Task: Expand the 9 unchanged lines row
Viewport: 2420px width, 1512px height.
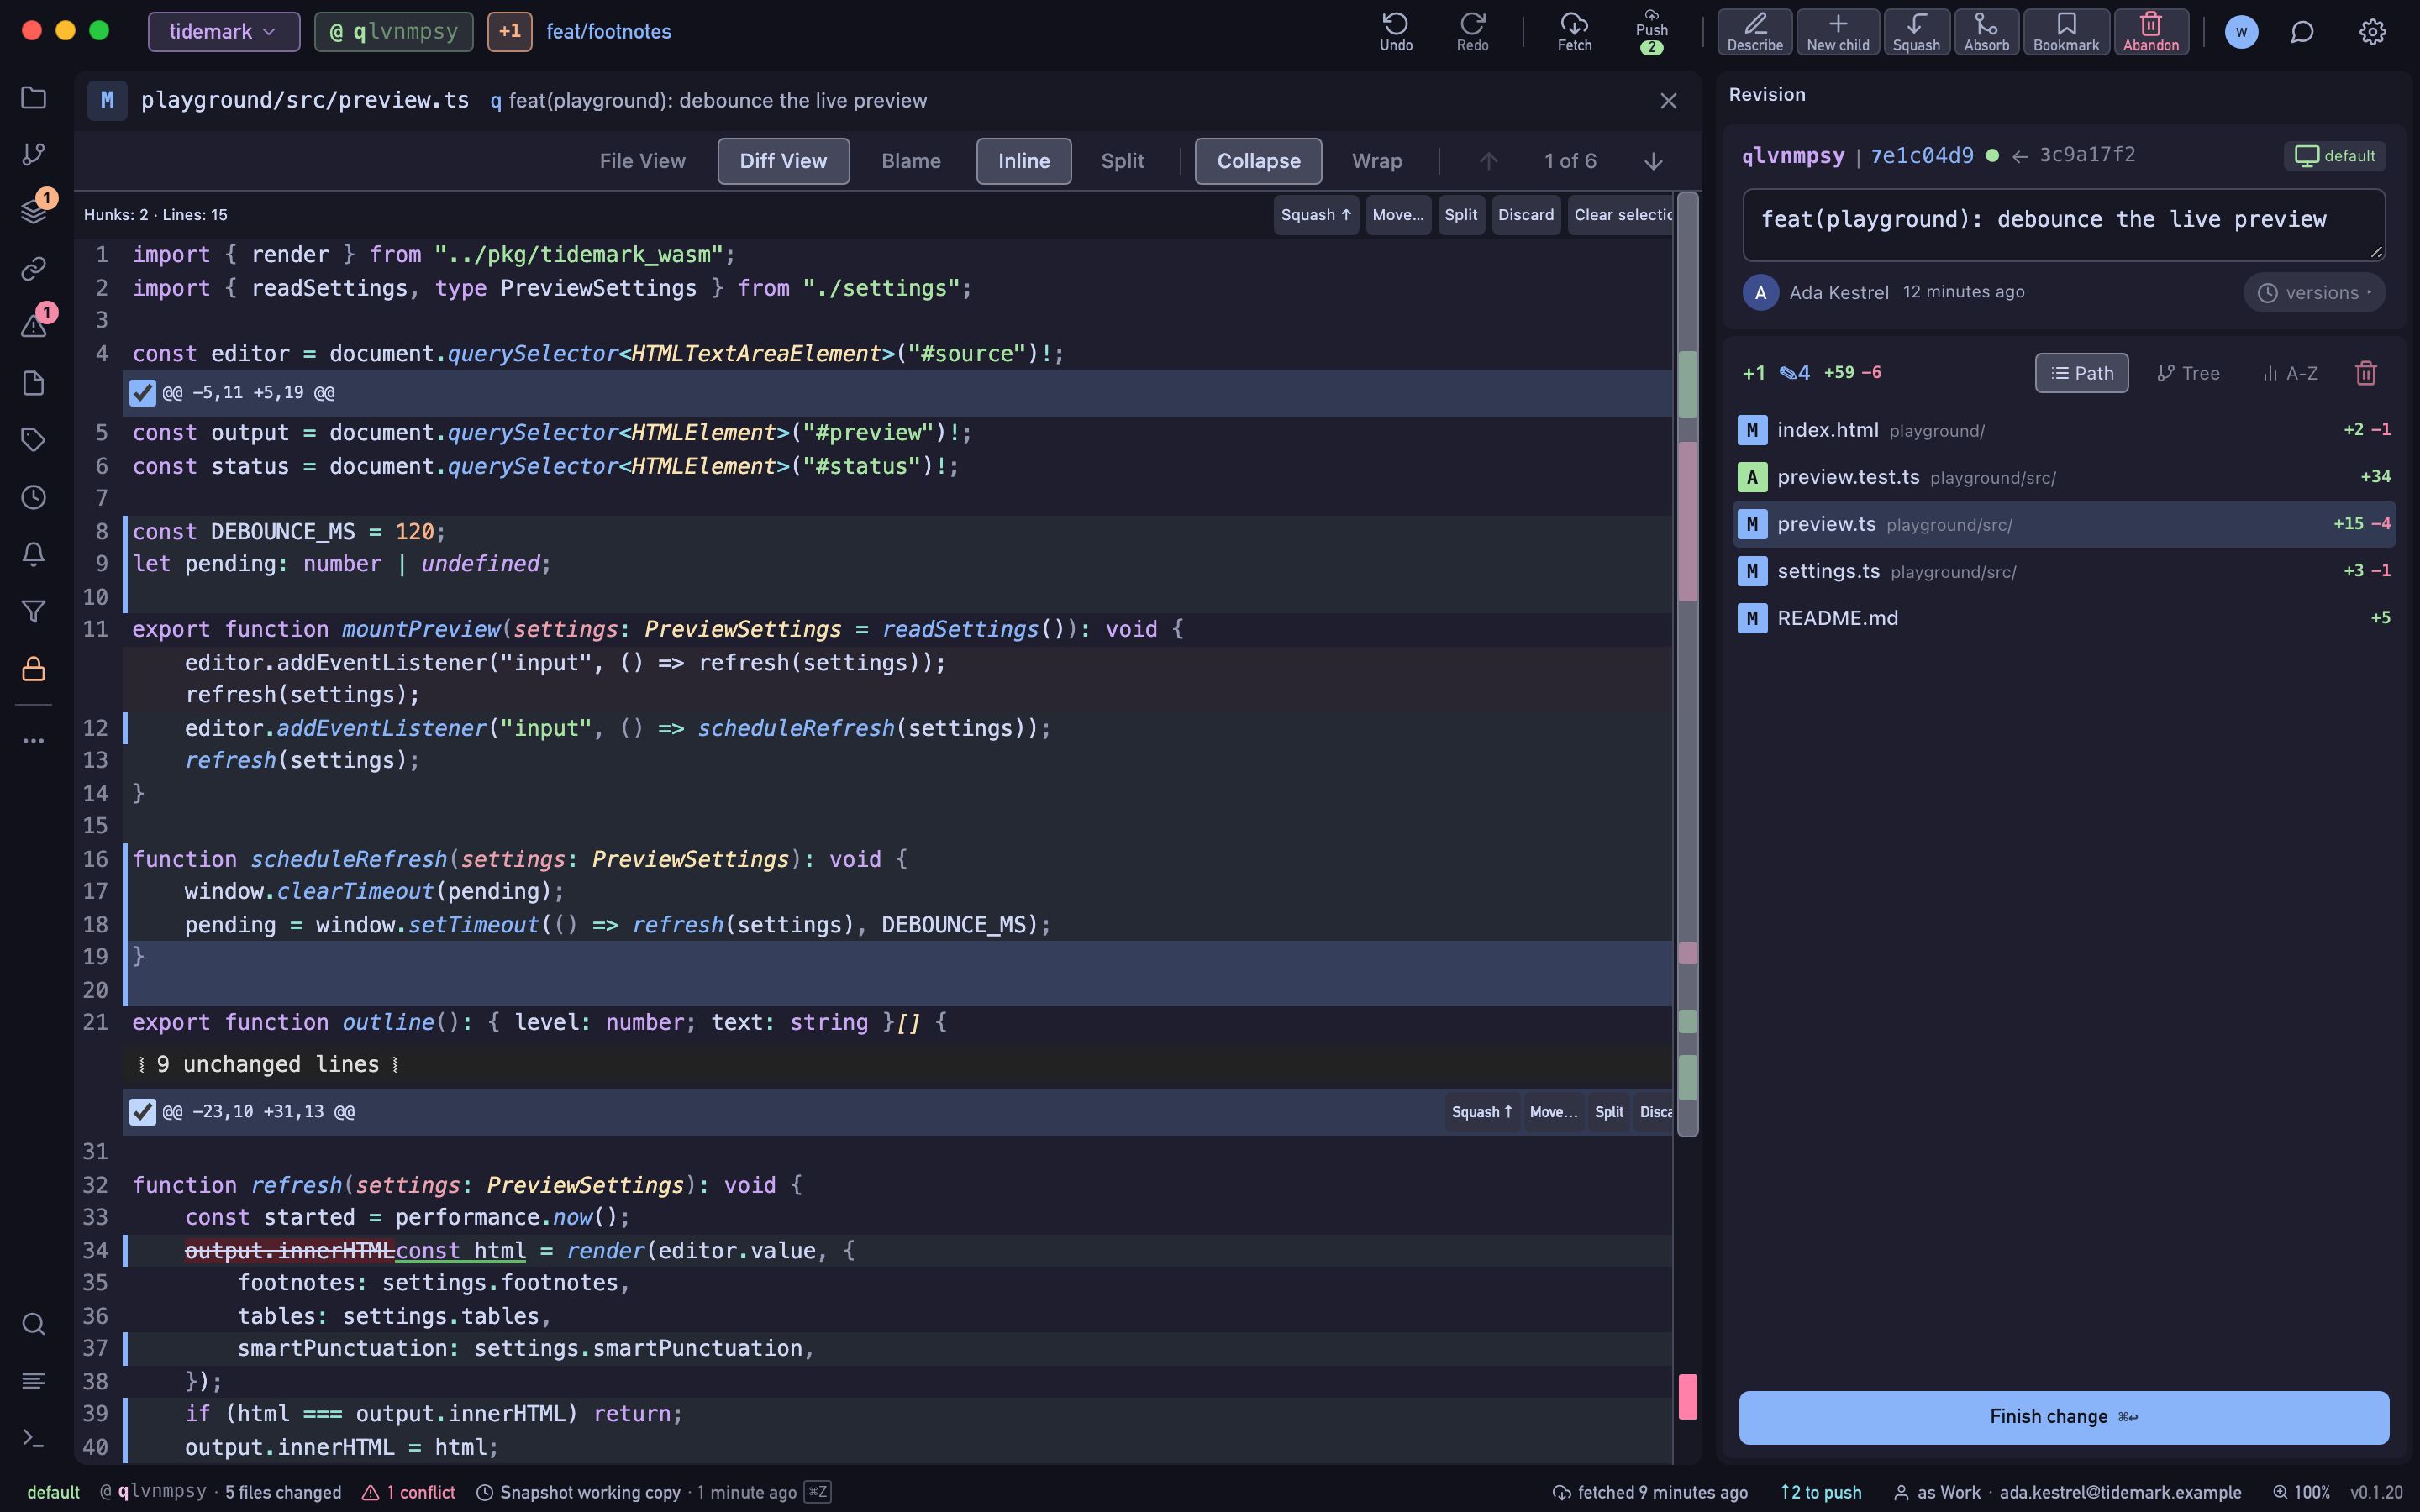Action: pos(897,1064)
